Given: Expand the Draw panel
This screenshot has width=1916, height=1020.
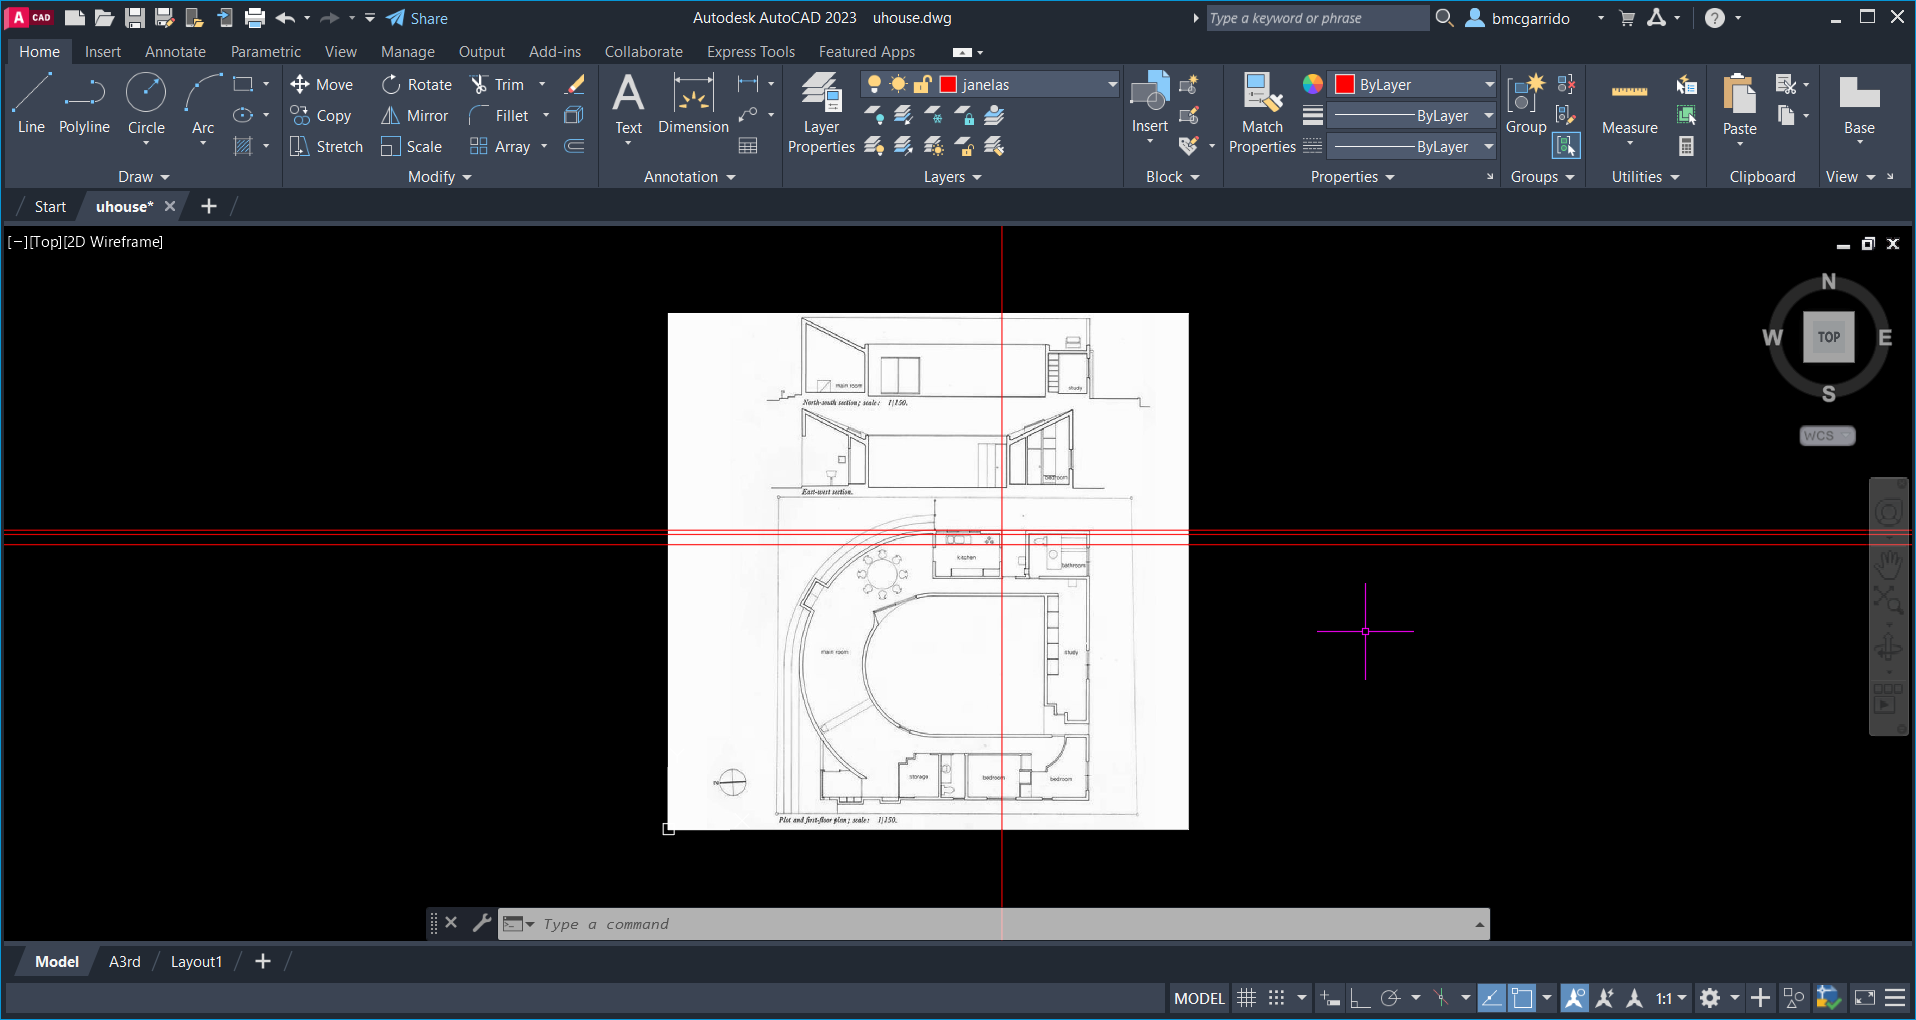Looking at the screenshot, I should pyautogui.click(x=144, y=177).
